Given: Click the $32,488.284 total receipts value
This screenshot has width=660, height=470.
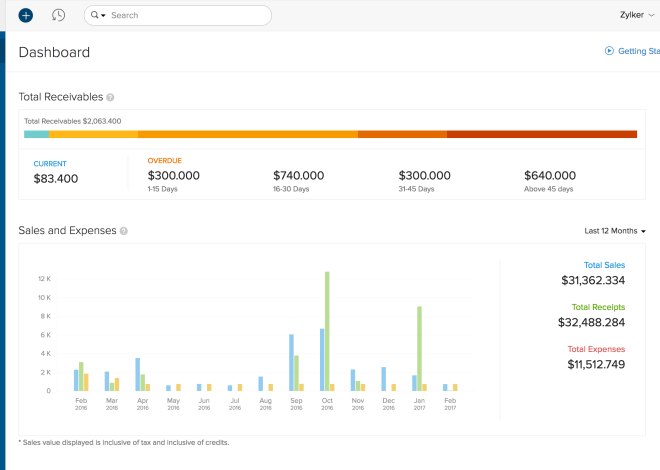Looking at the screenshot, I should click(x=591, y=322).
